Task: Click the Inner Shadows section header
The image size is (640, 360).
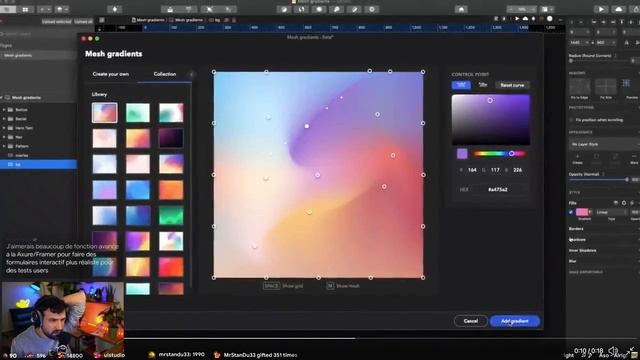Action: (x=582, y=251)
